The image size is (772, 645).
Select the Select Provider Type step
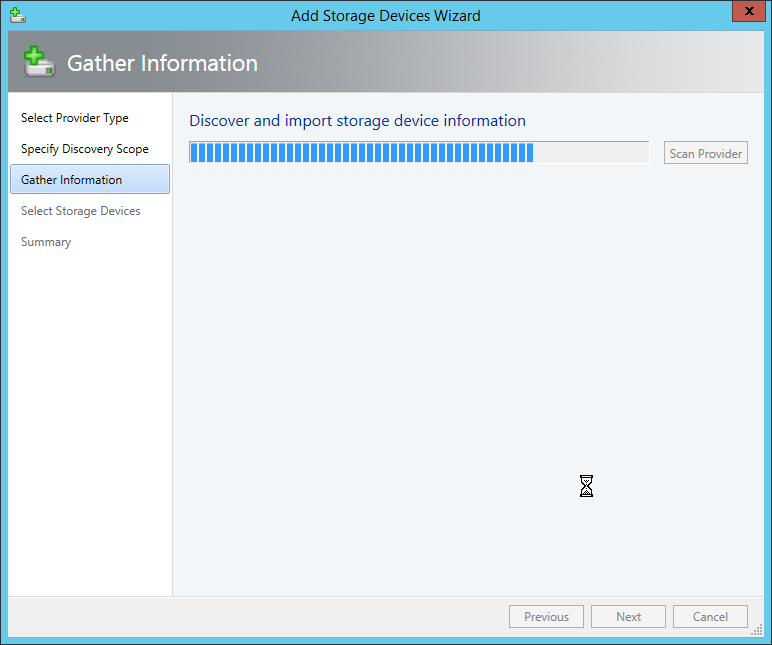pos(75,118)
